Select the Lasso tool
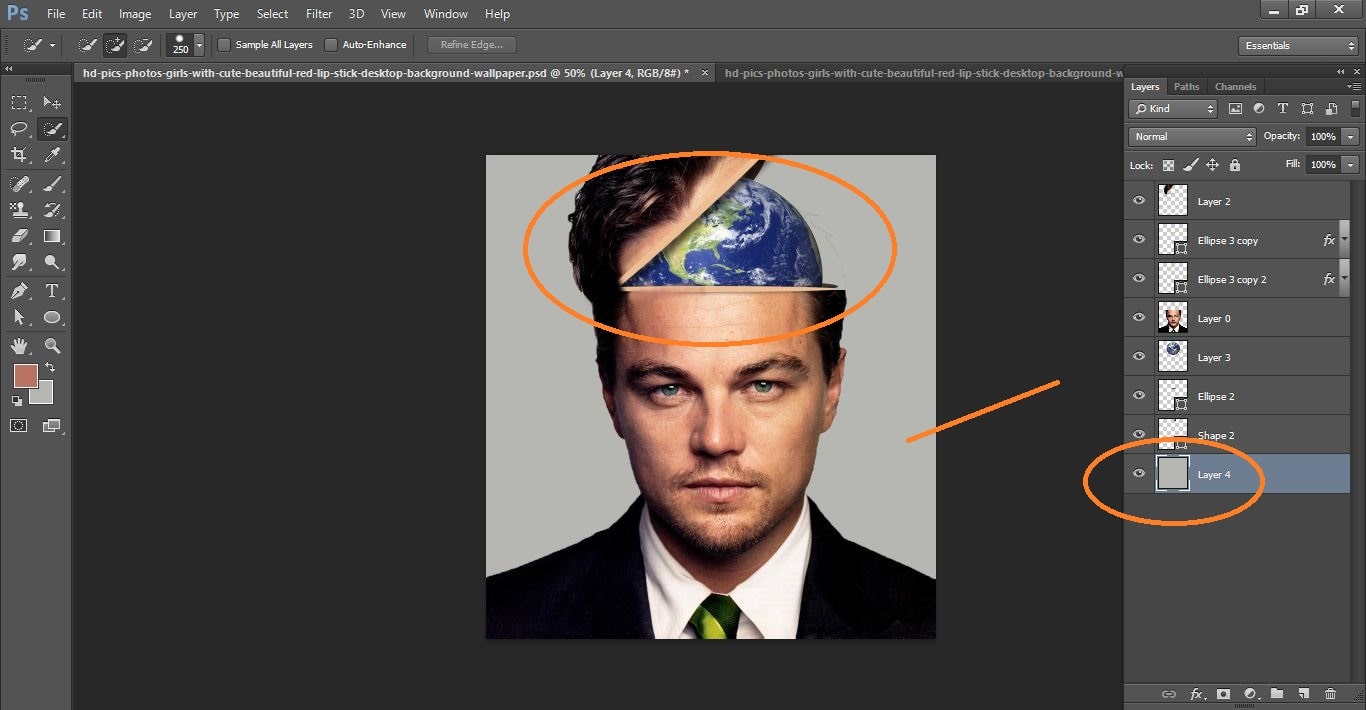 click(17, 128)
